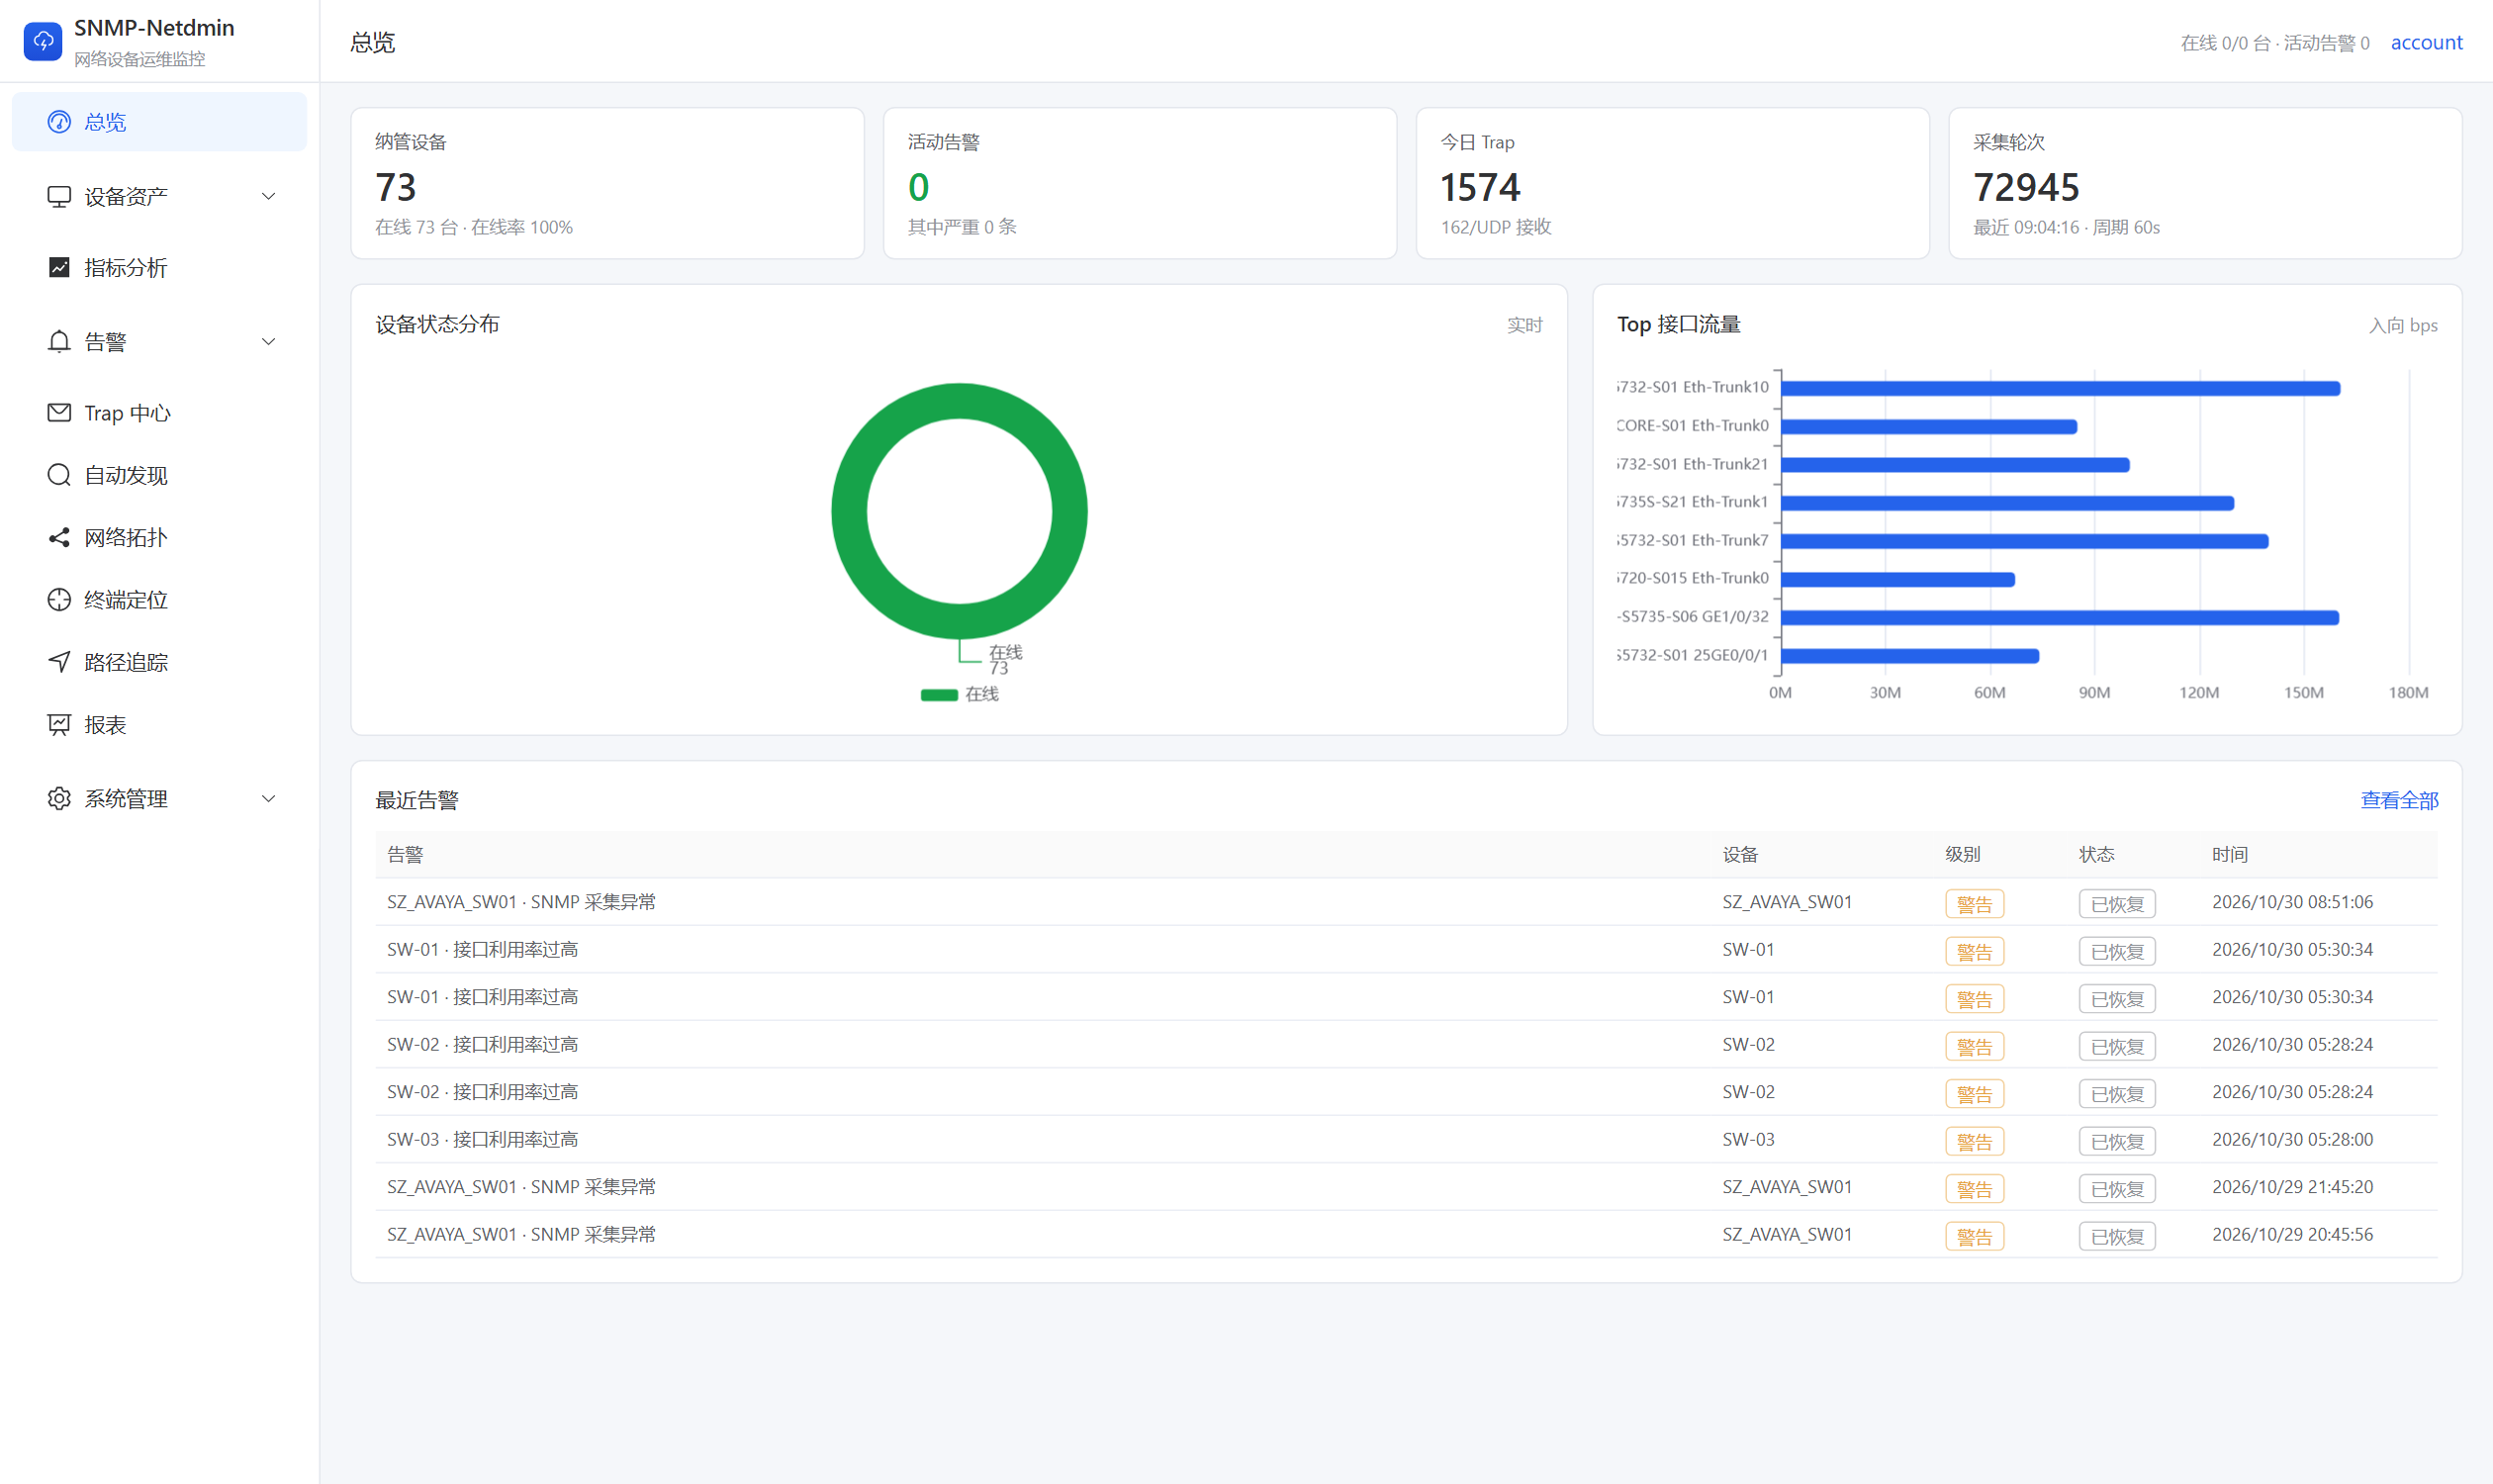The width and height of the screenshot is (2493, 1484).
Task: Click the device cell SW-03
Action: coord(1748,1139)
